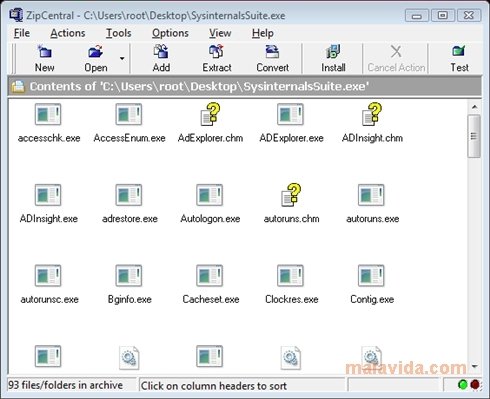Select the autoruns.chm help file icon
This screenshot has height=399, width=490.
point(291,195)
